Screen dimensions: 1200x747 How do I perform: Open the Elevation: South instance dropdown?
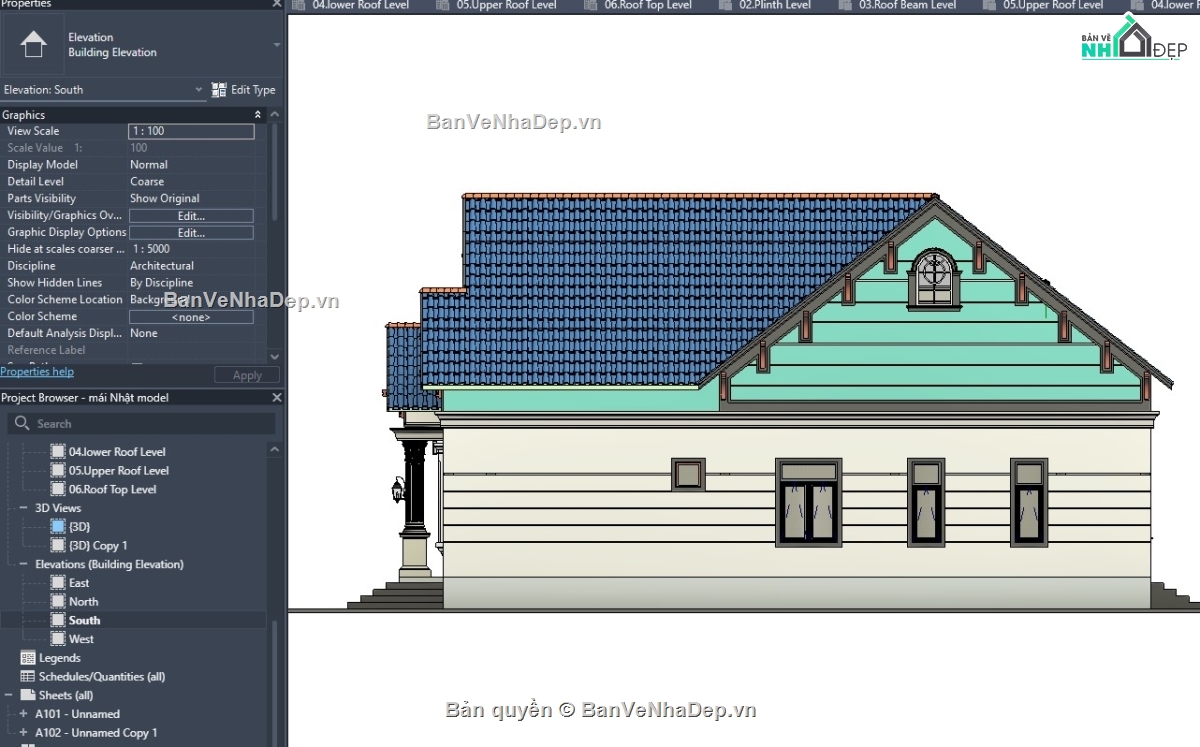(x=198, y=90)
